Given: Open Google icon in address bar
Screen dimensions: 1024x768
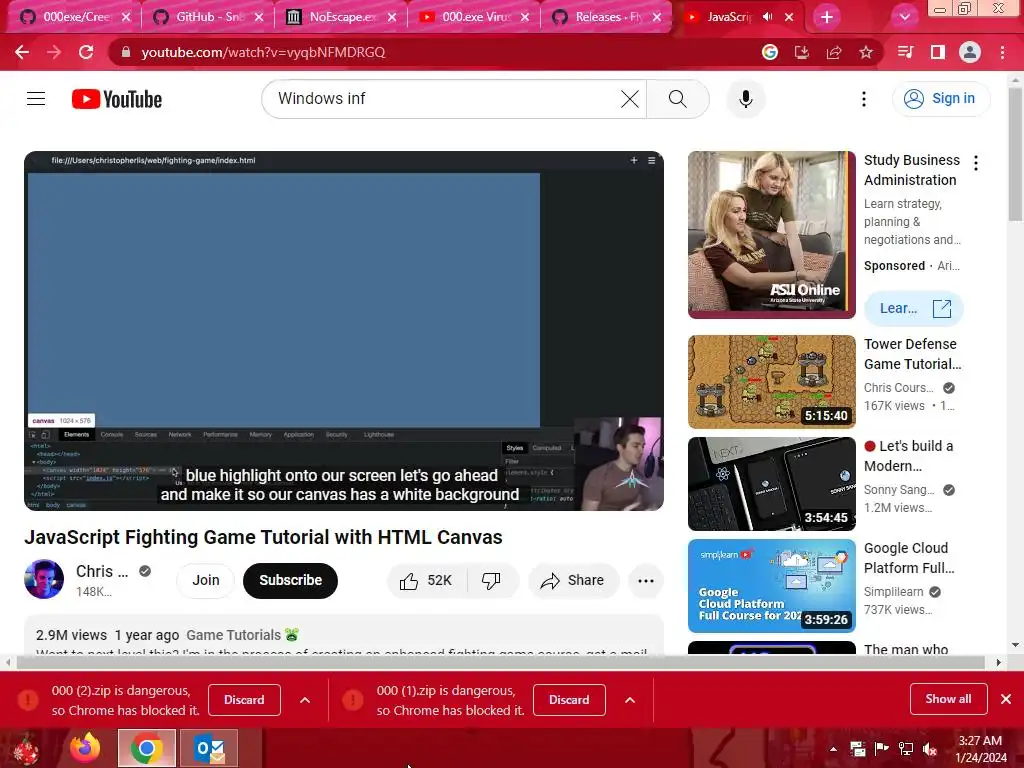Looking at the screenshot, I should pyautogui.click(x=770, y=52).
